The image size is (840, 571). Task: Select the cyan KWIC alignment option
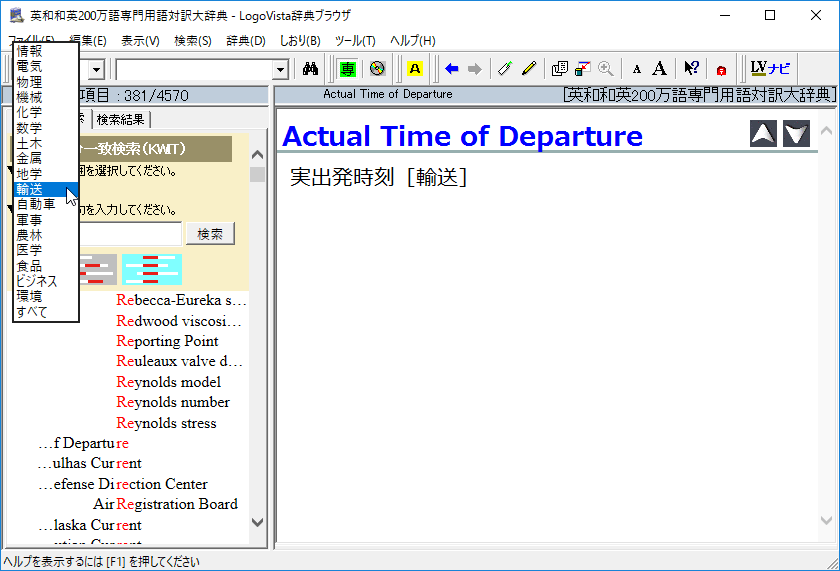[x=151, y=268]
